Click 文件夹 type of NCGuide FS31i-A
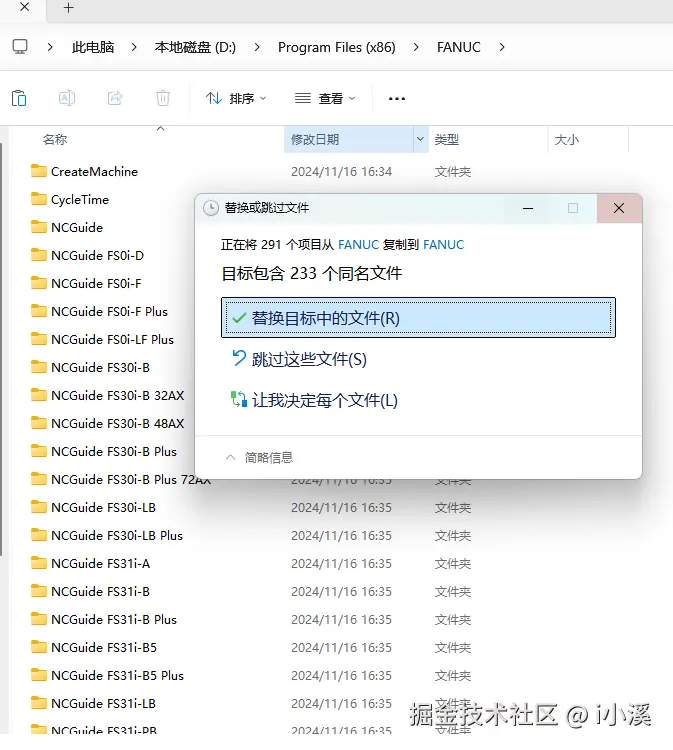This screenshot has width=673, height=750. [x=453, y=563]
